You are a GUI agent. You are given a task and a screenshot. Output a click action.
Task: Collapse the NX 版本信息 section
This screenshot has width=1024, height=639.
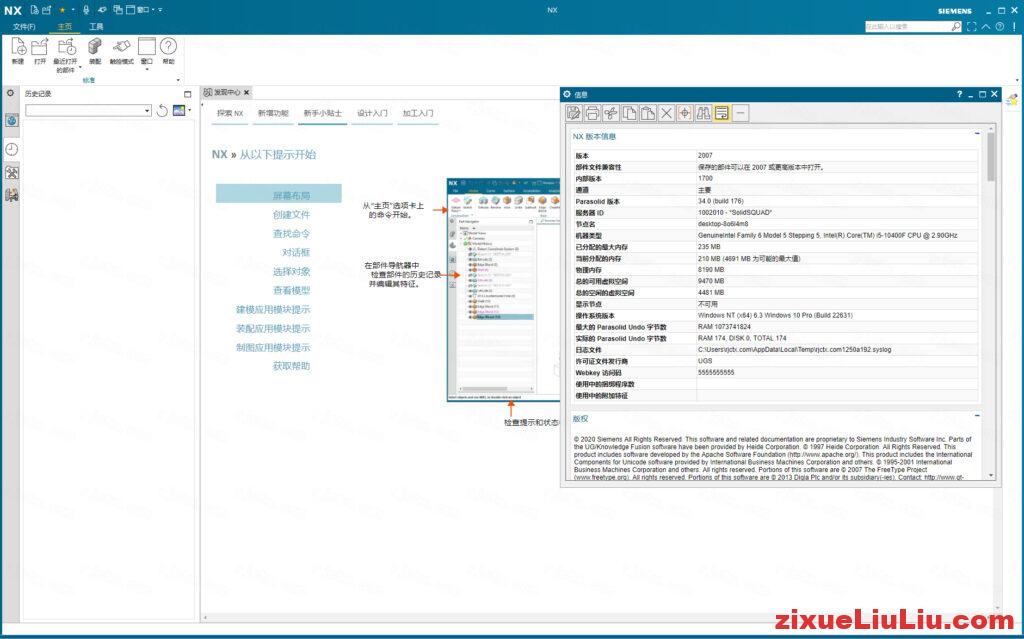tap(977, 133)
